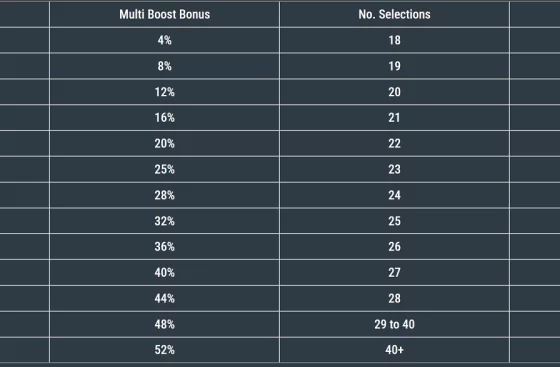Select the 36% bonus cell
This screenshot has width=560, height=367.
coord(164,247)
